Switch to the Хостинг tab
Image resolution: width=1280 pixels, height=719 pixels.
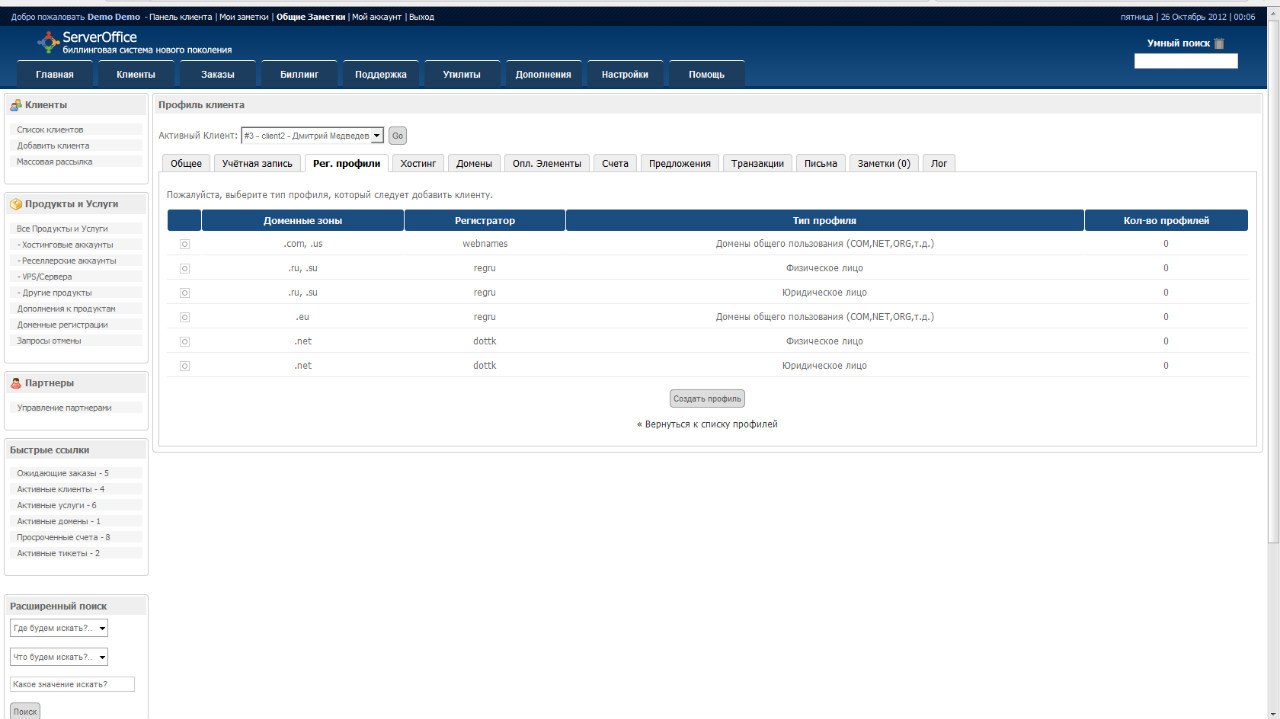point(417,164)
